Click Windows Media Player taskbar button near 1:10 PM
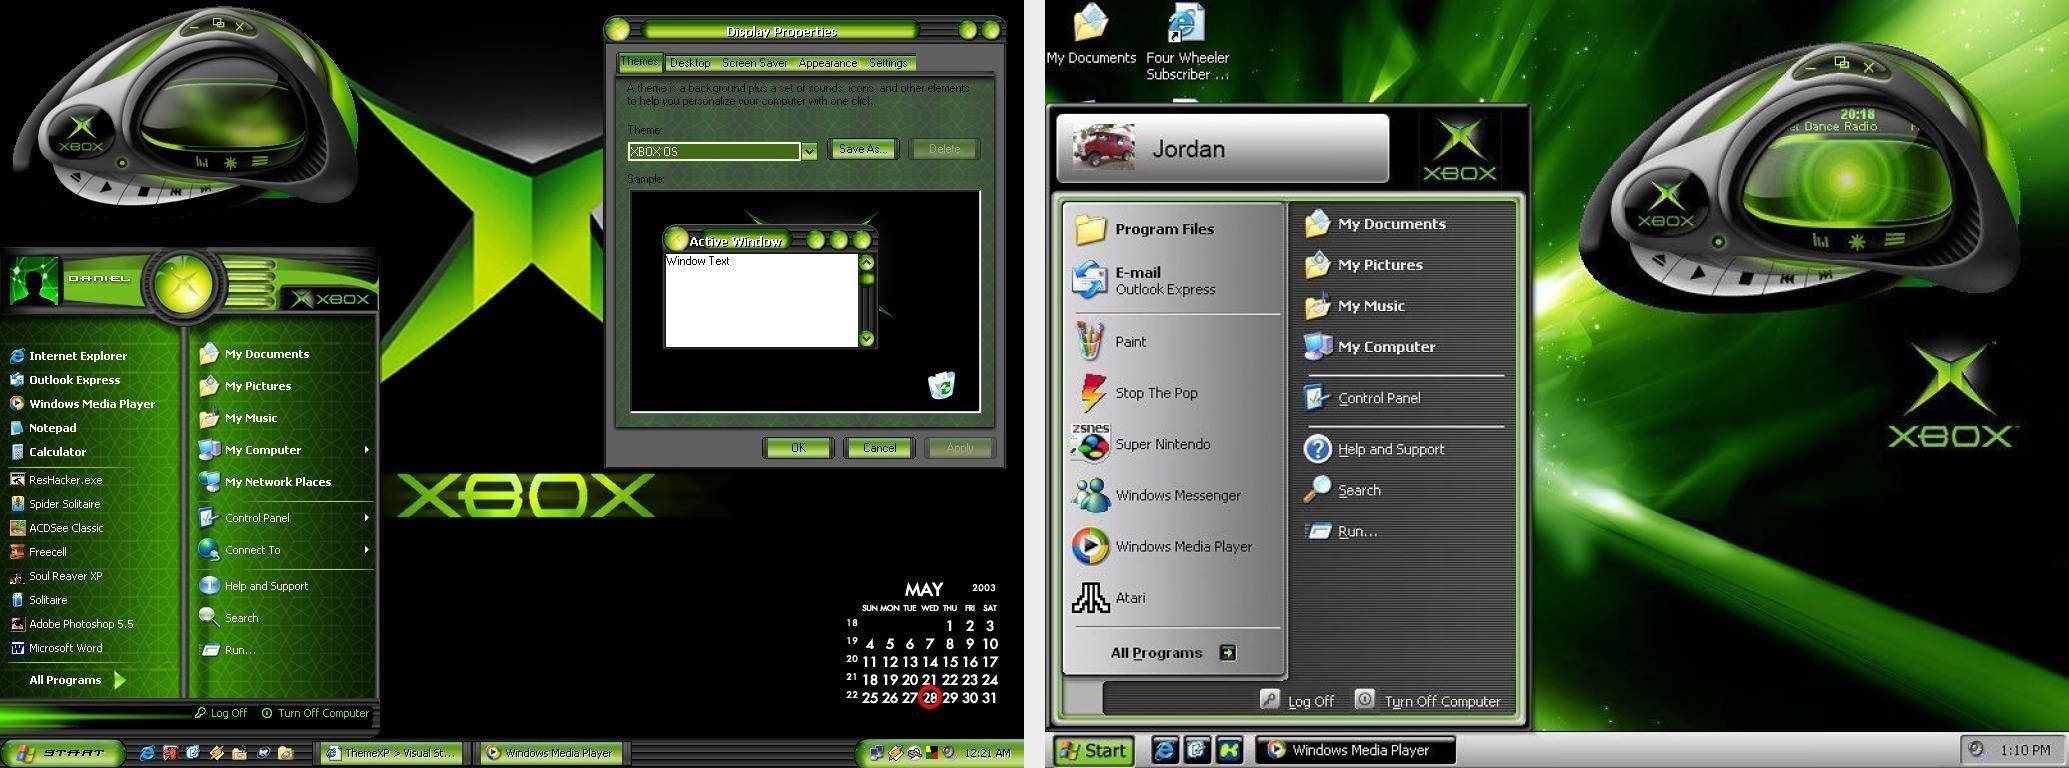Image resolution: width=2069 pixels, height=768 pixels. point(1355,750)
